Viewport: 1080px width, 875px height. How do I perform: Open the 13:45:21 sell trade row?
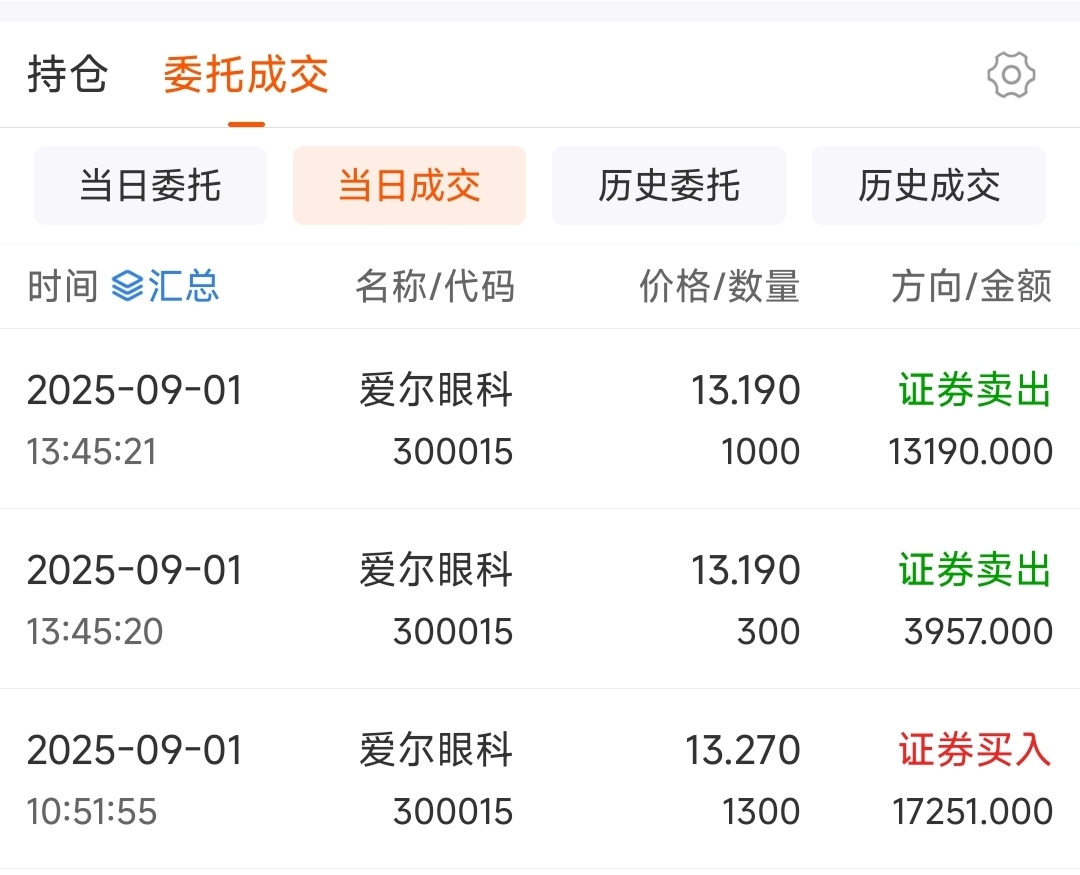540,419
